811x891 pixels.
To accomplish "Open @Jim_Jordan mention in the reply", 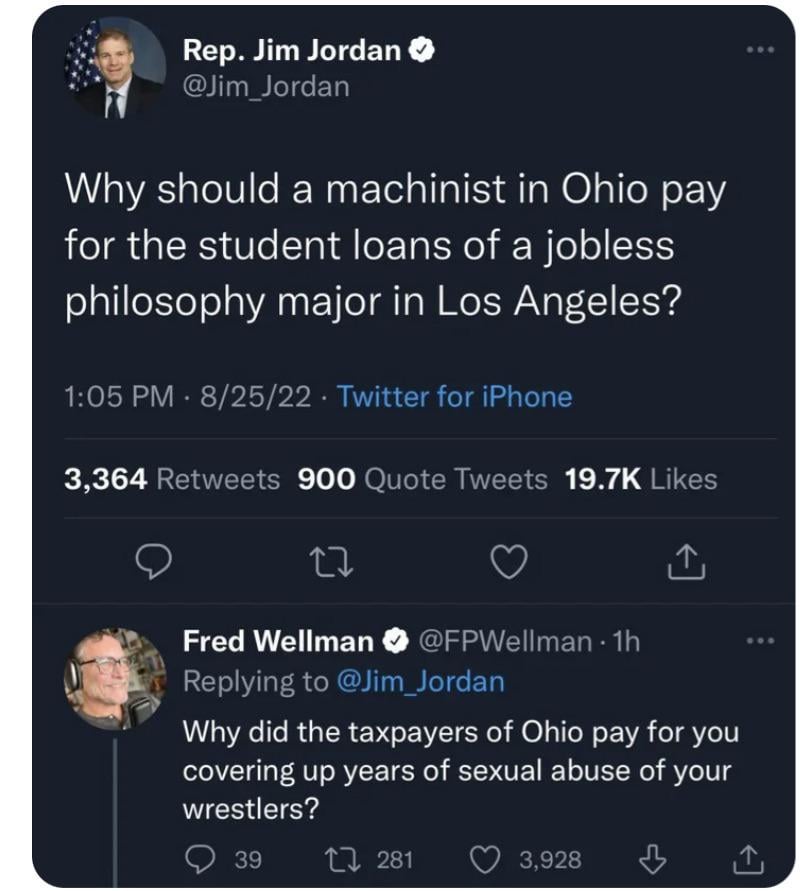I will pos(420,682).
